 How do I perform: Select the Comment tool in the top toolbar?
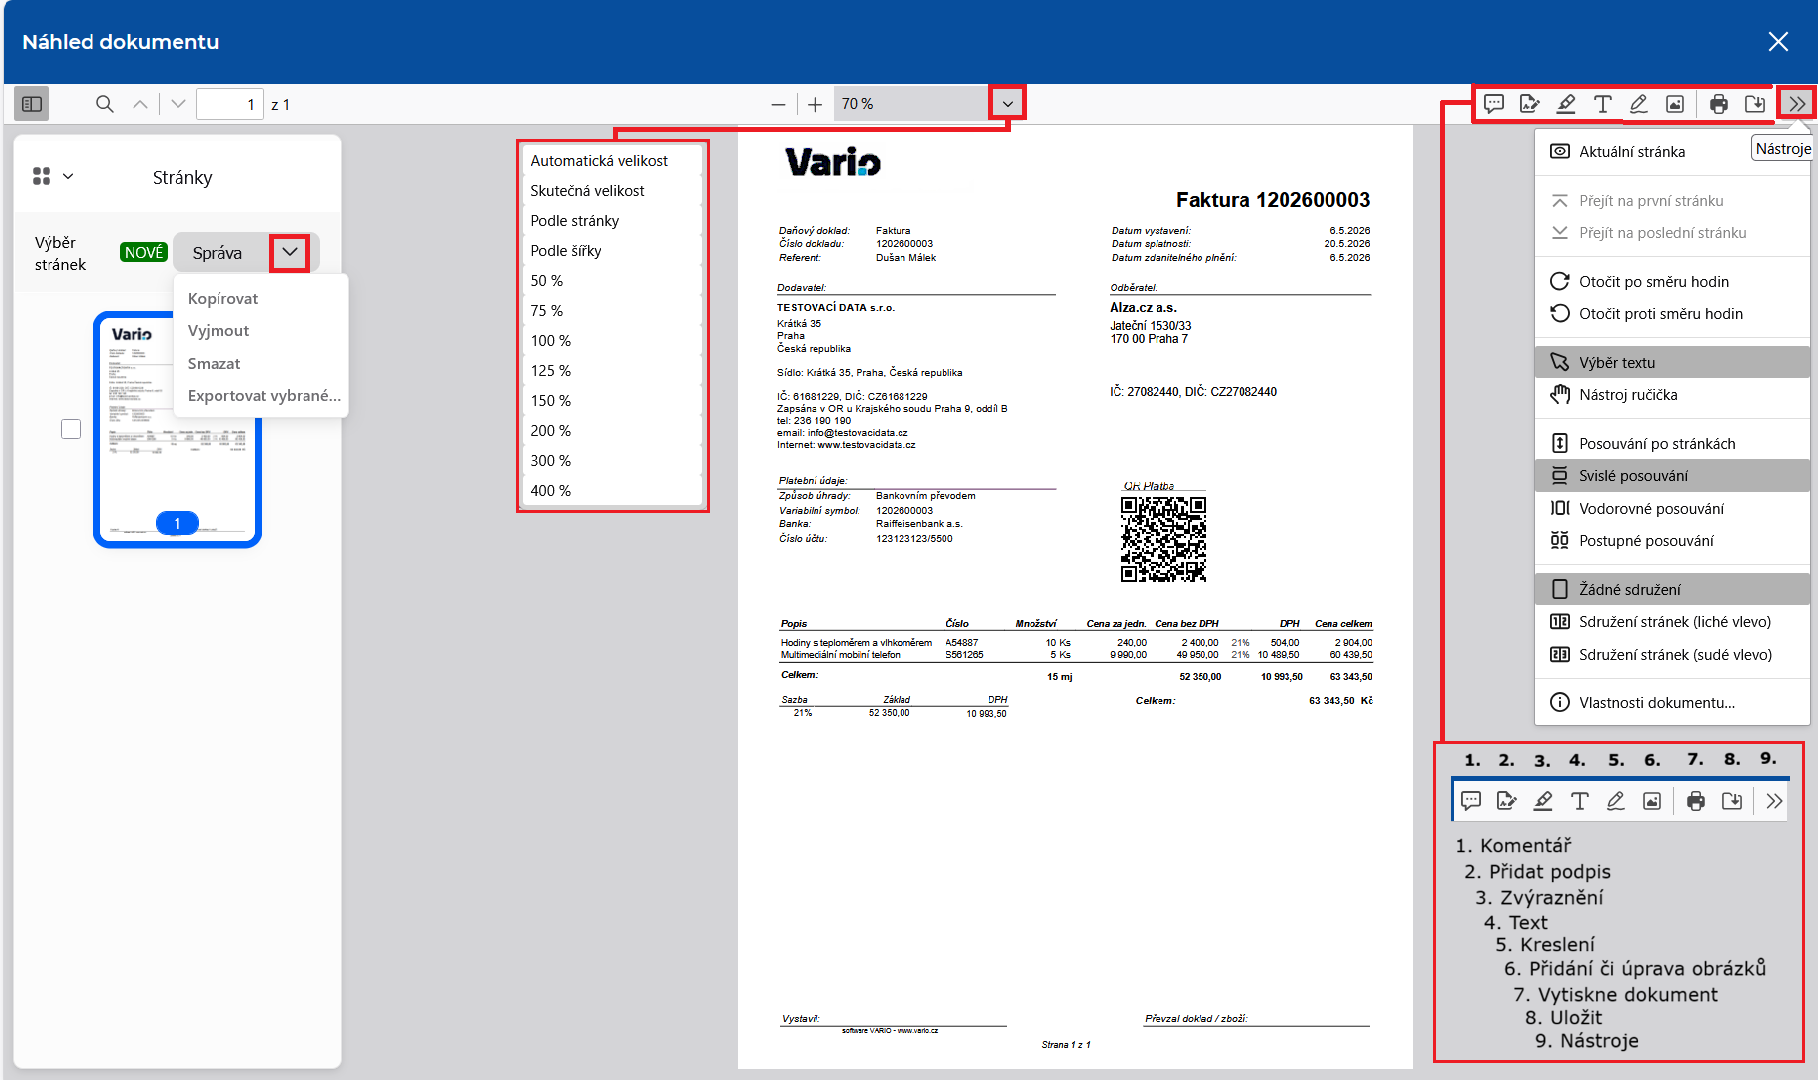pyautogui.click(x=1494, y=104)
